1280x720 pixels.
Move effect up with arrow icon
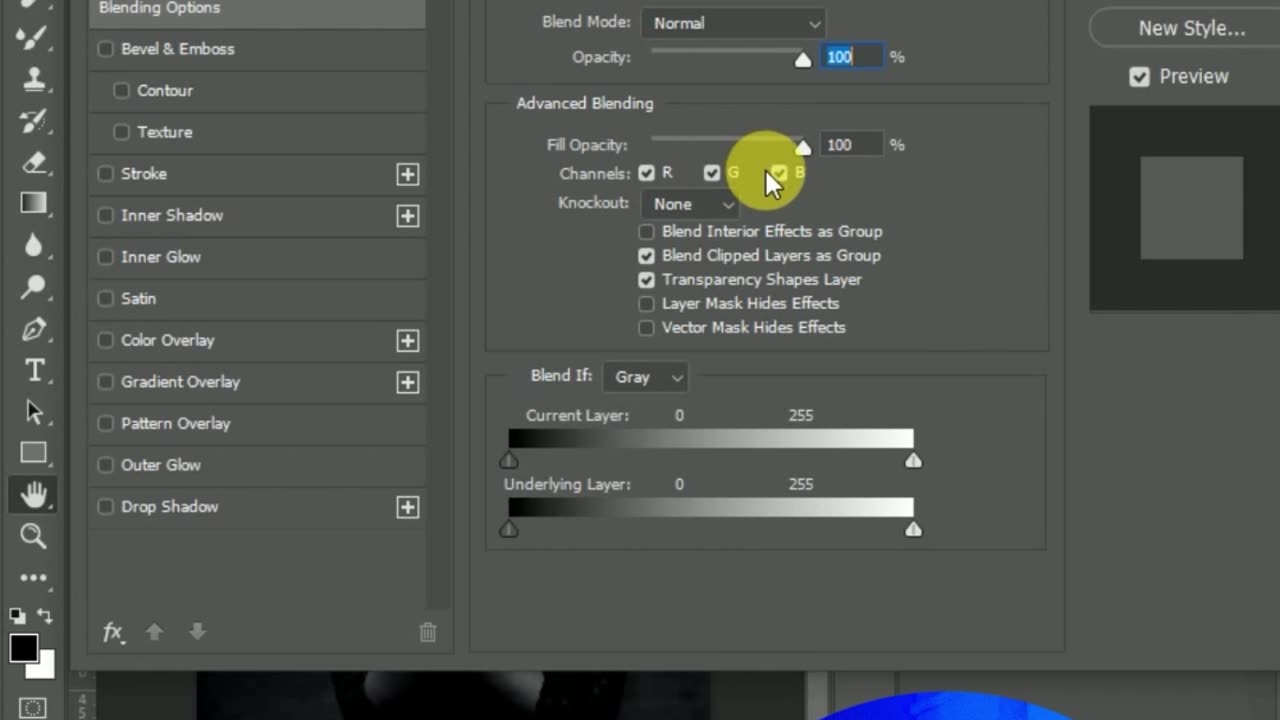(x=154, y=632)
